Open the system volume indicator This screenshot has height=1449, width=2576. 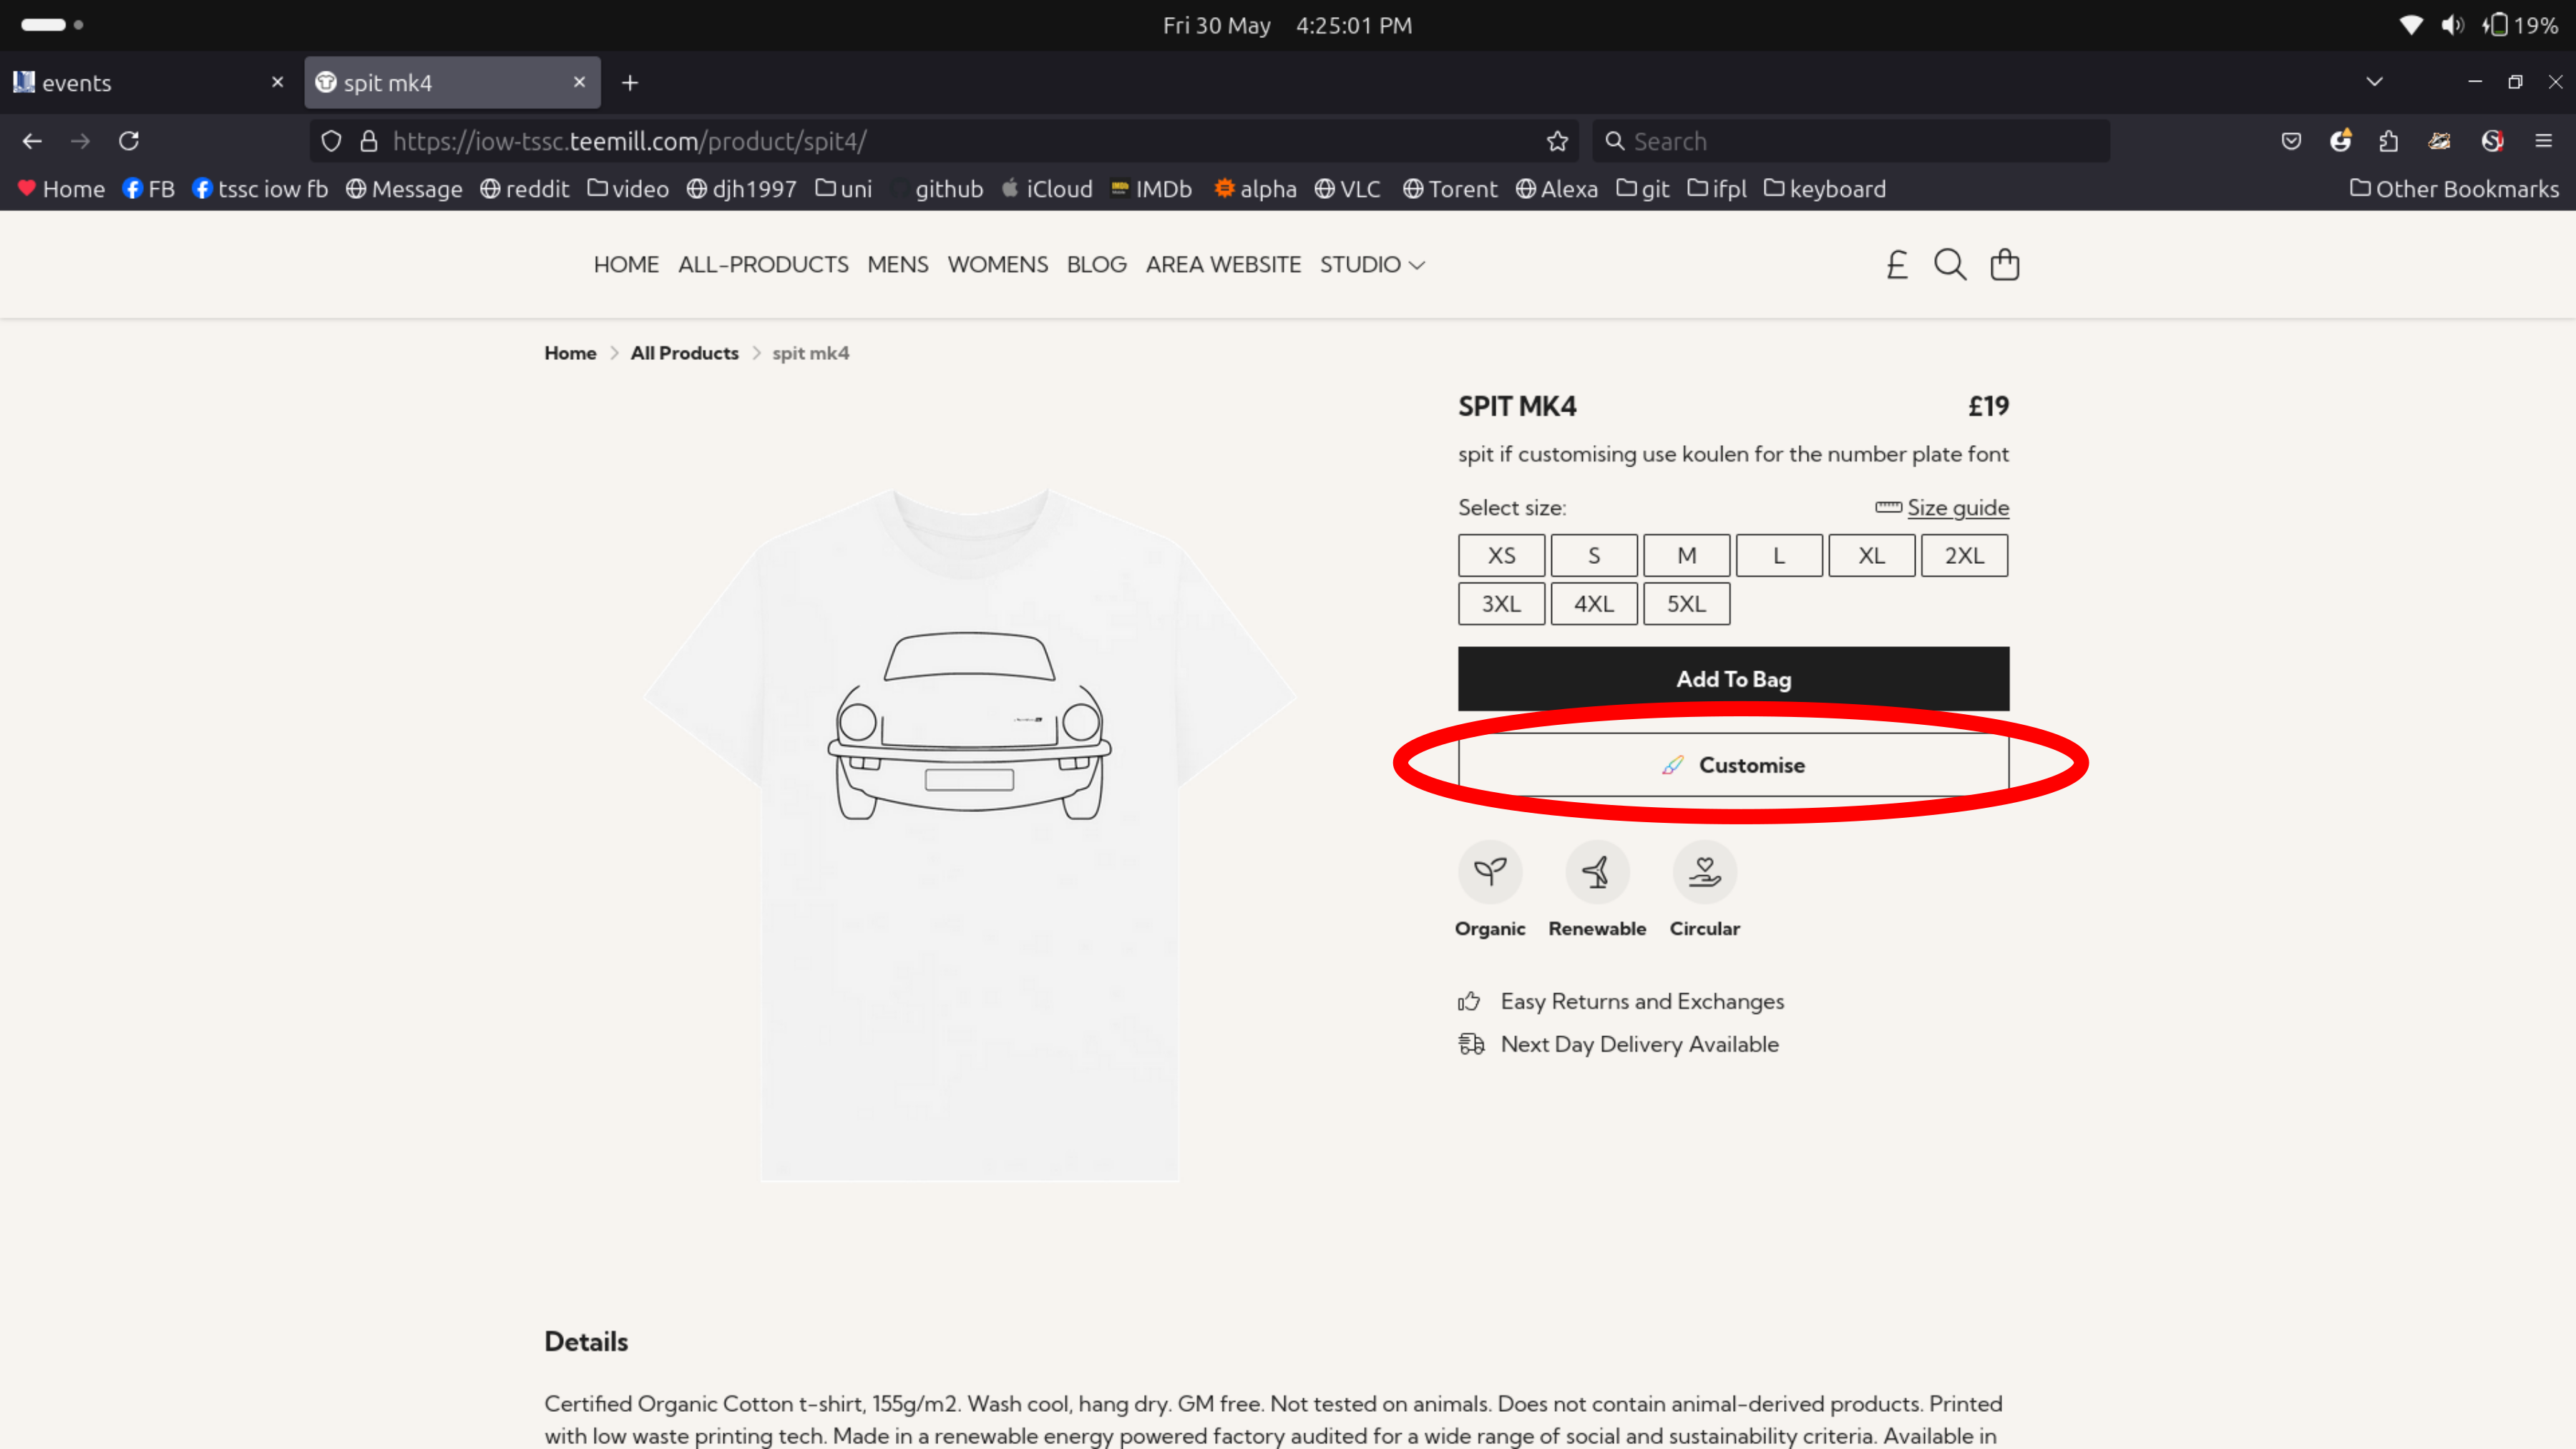pos(2451,25)
